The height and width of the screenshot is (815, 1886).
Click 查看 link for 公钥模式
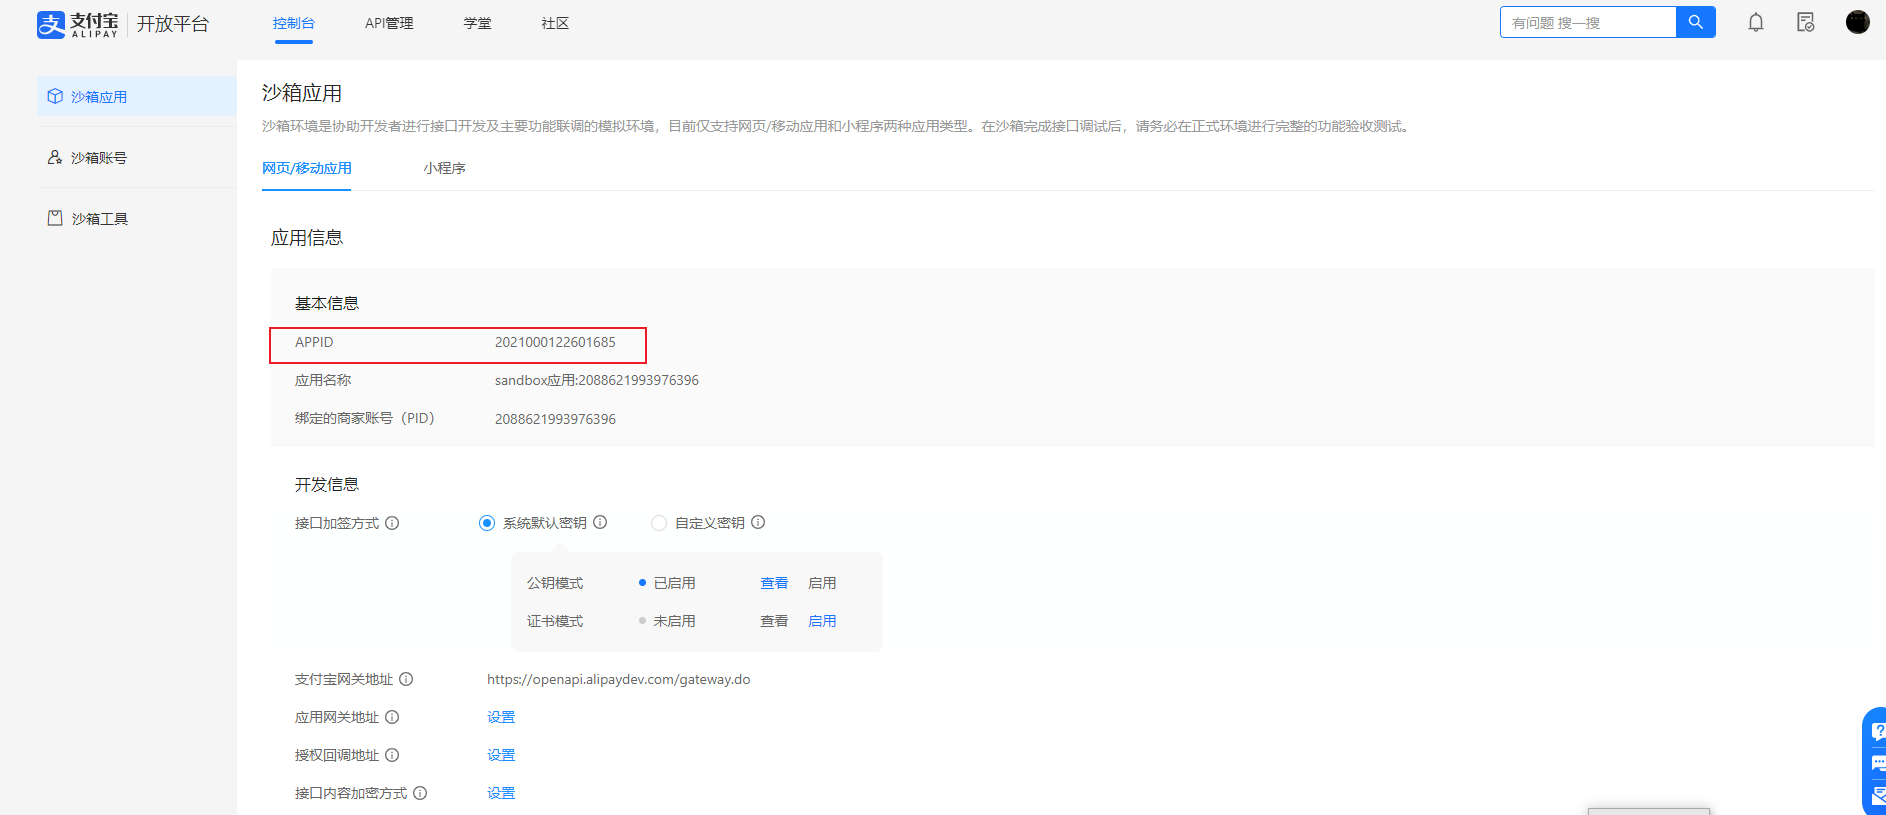tap(774, 583)
